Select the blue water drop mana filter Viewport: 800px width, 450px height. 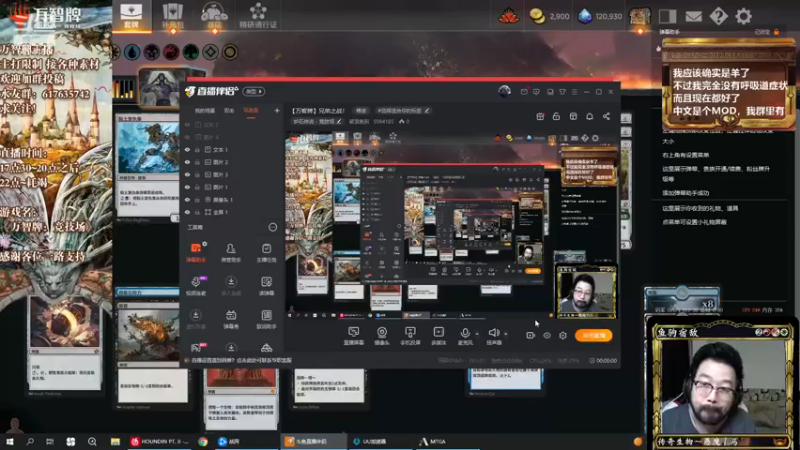pos(132,52)
